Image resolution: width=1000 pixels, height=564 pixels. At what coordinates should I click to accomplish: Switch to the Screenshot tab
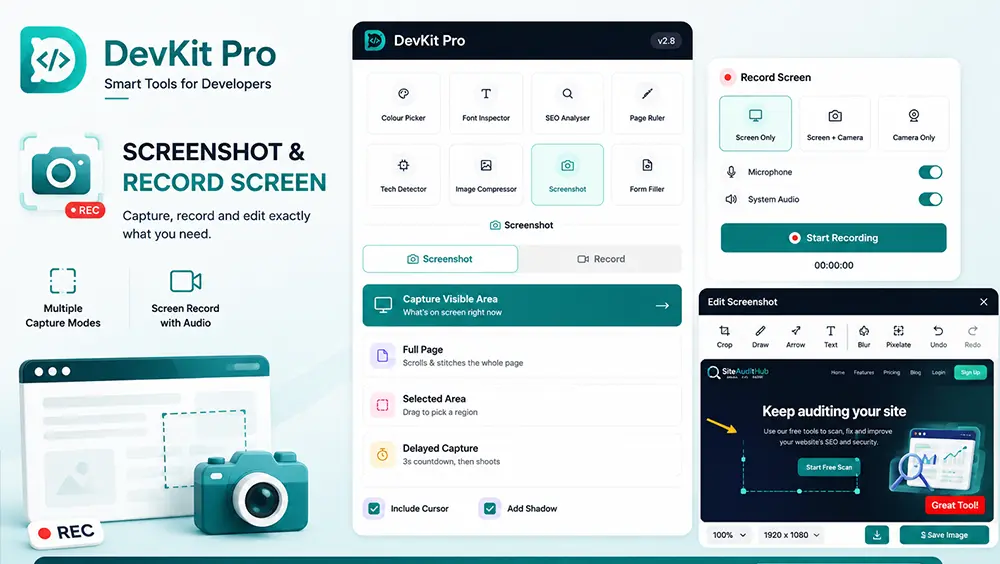click(x=440, y=259)
